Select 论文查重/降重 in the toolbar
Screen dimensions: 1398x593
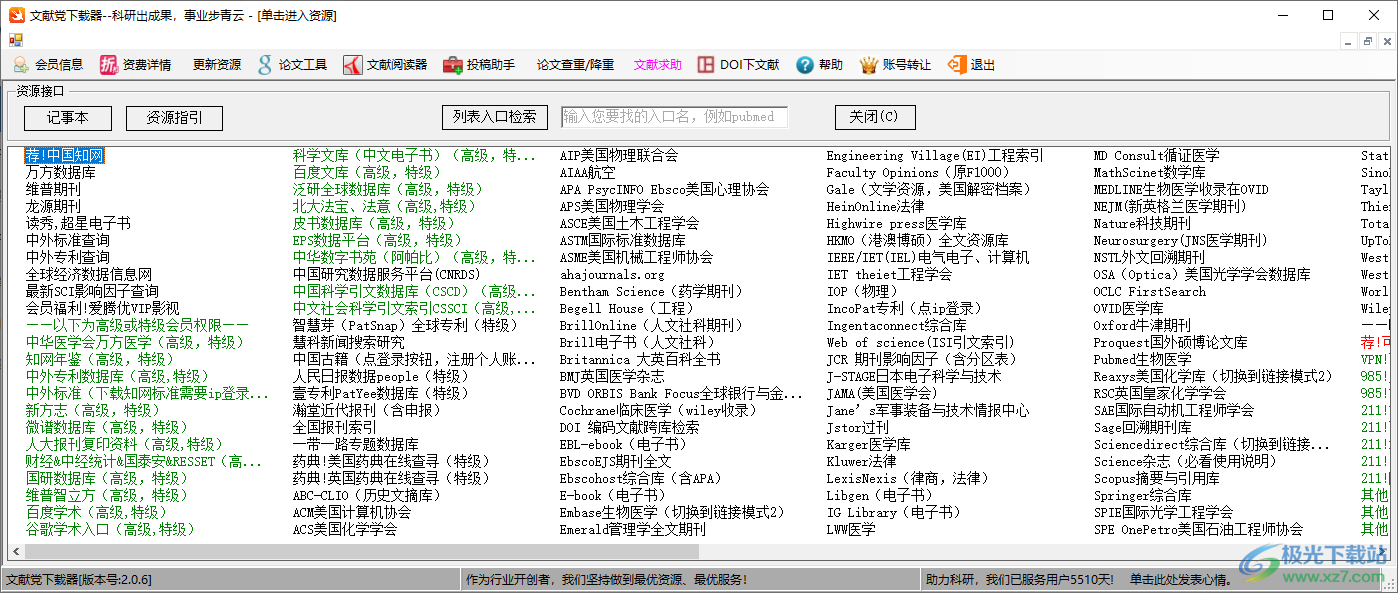pyautogui.click(x=575, y=65)
